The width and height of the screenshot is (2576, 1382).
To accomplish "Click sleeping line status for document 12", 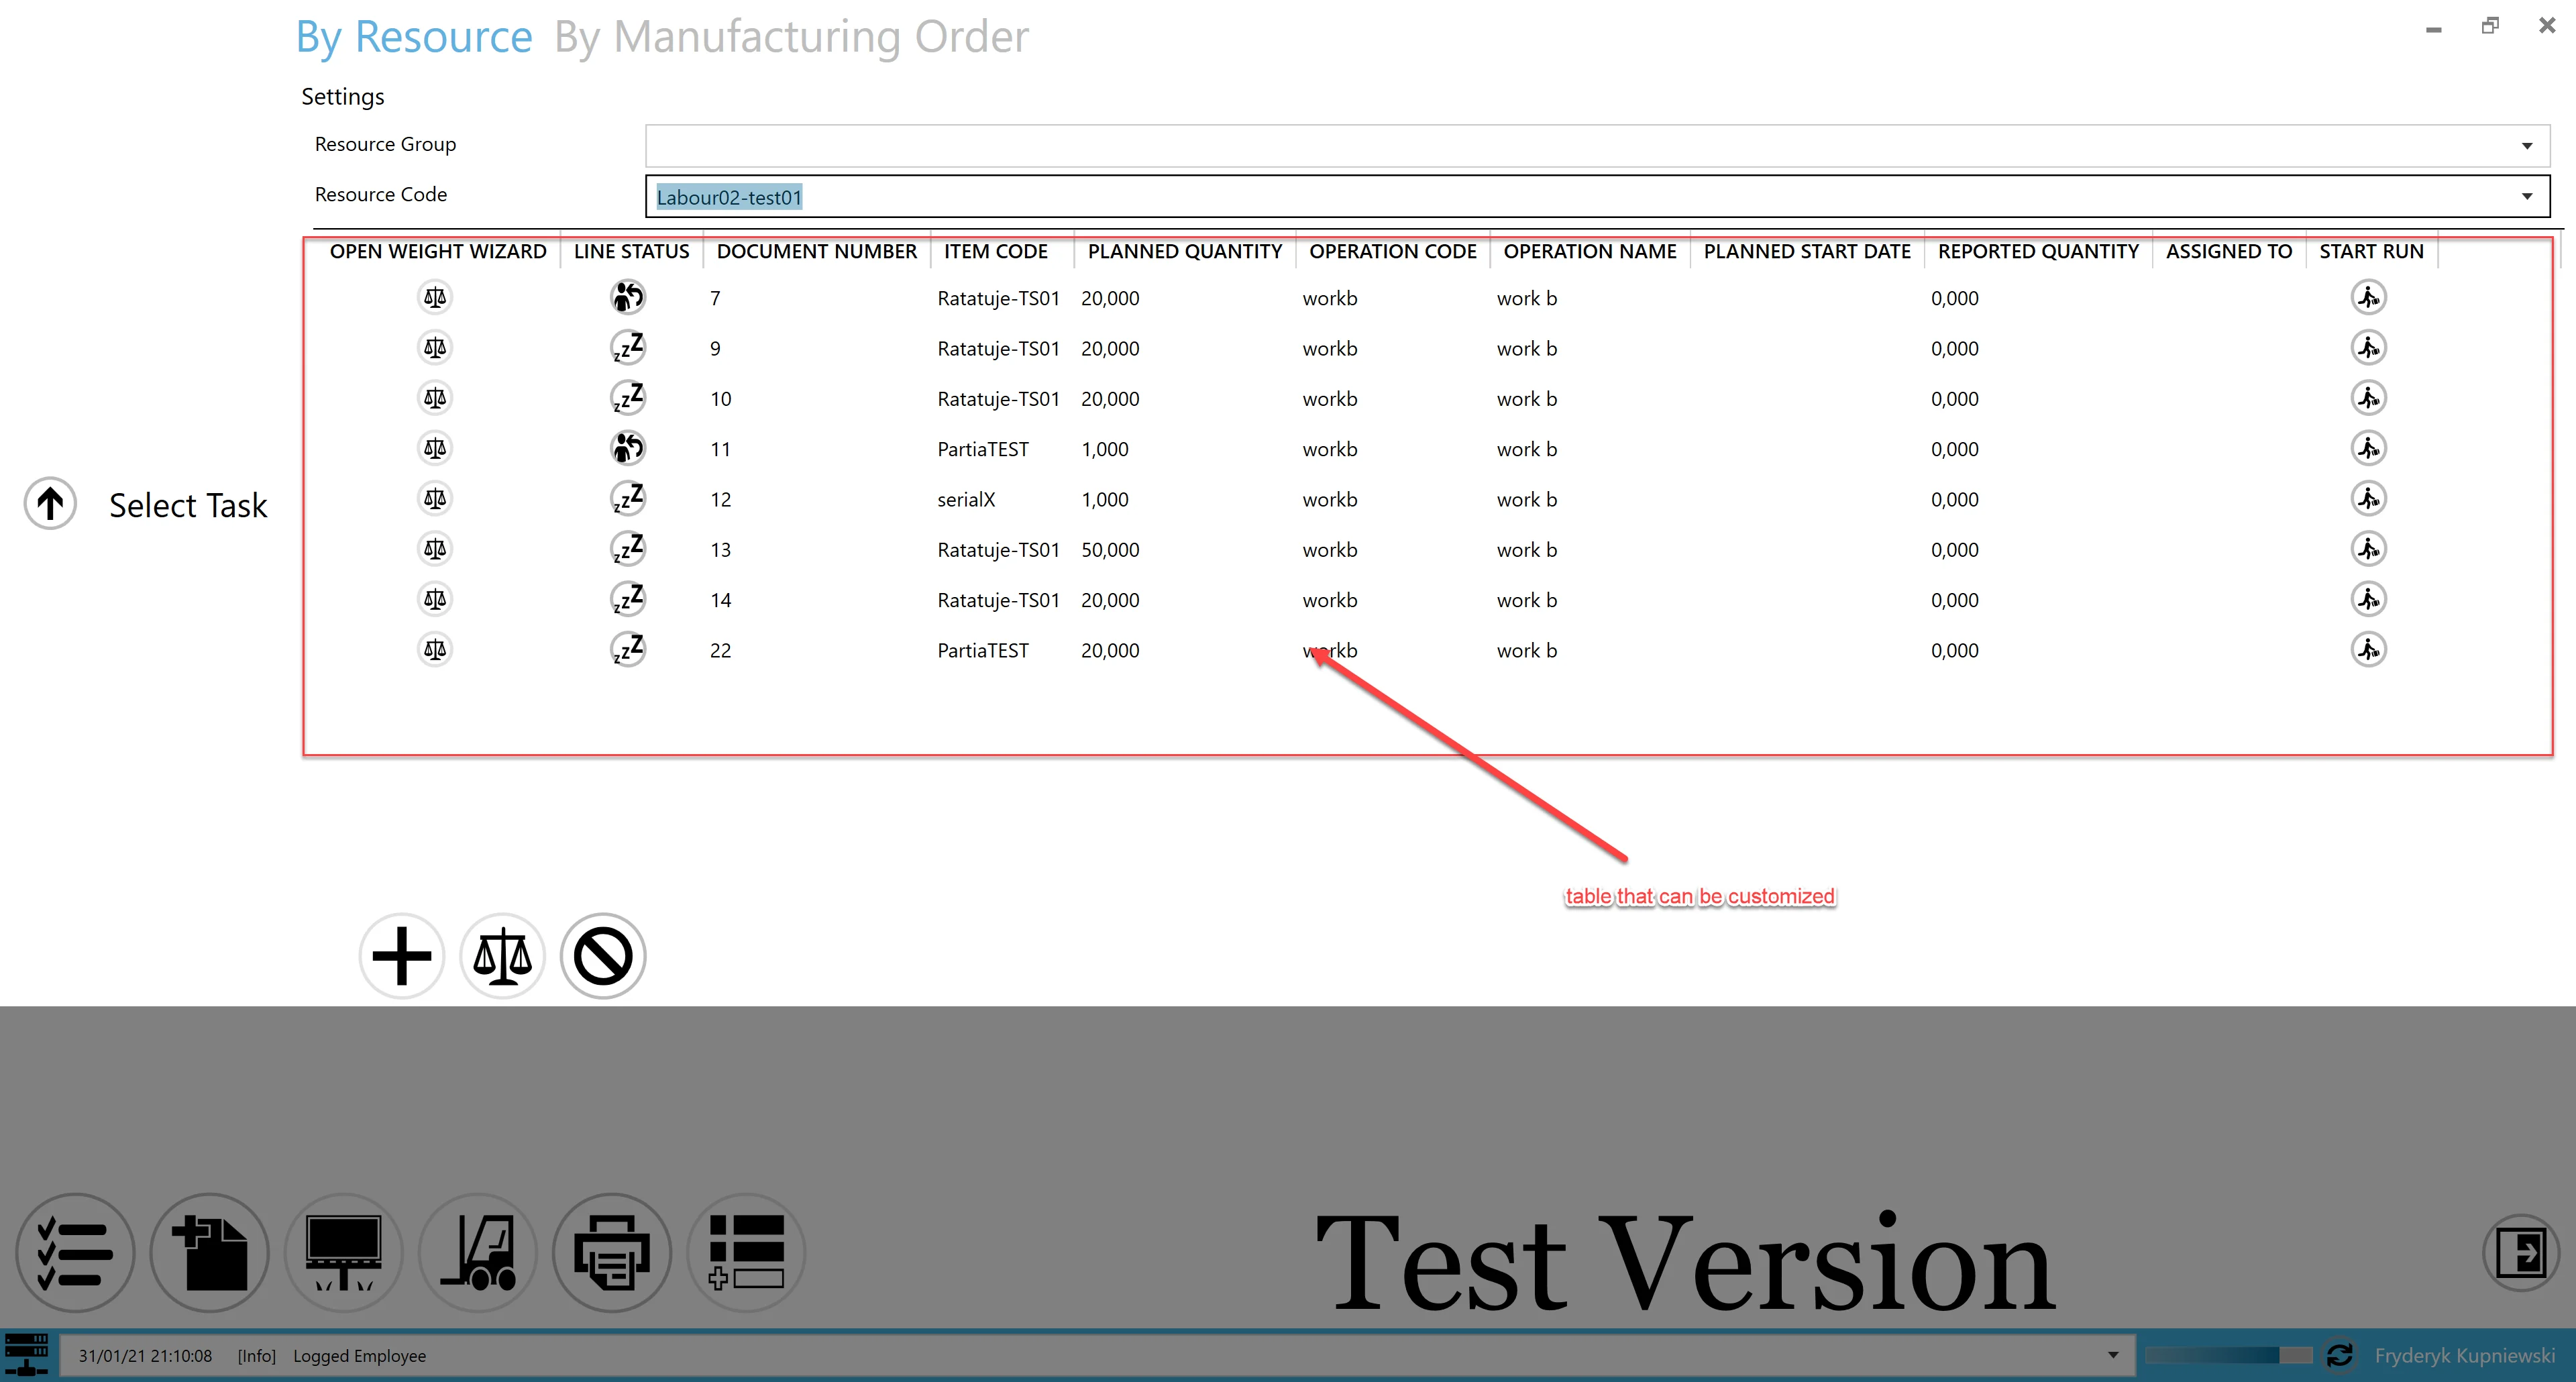I will [628, 498].
